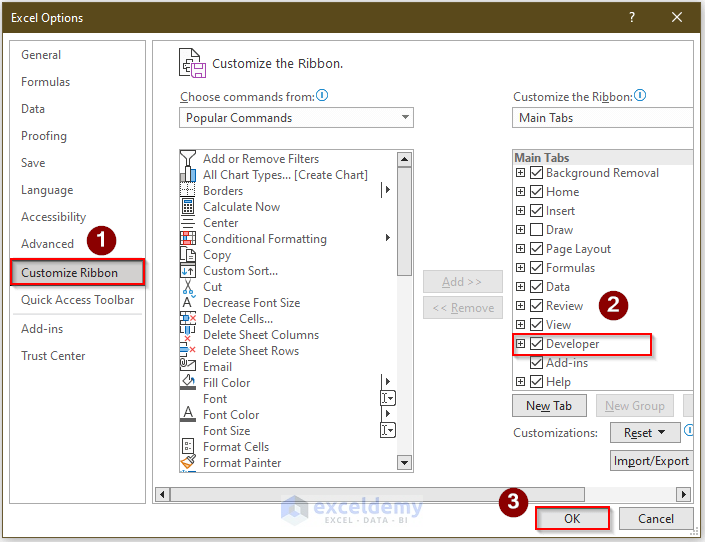Click OK to confirm options

(572, 519)
